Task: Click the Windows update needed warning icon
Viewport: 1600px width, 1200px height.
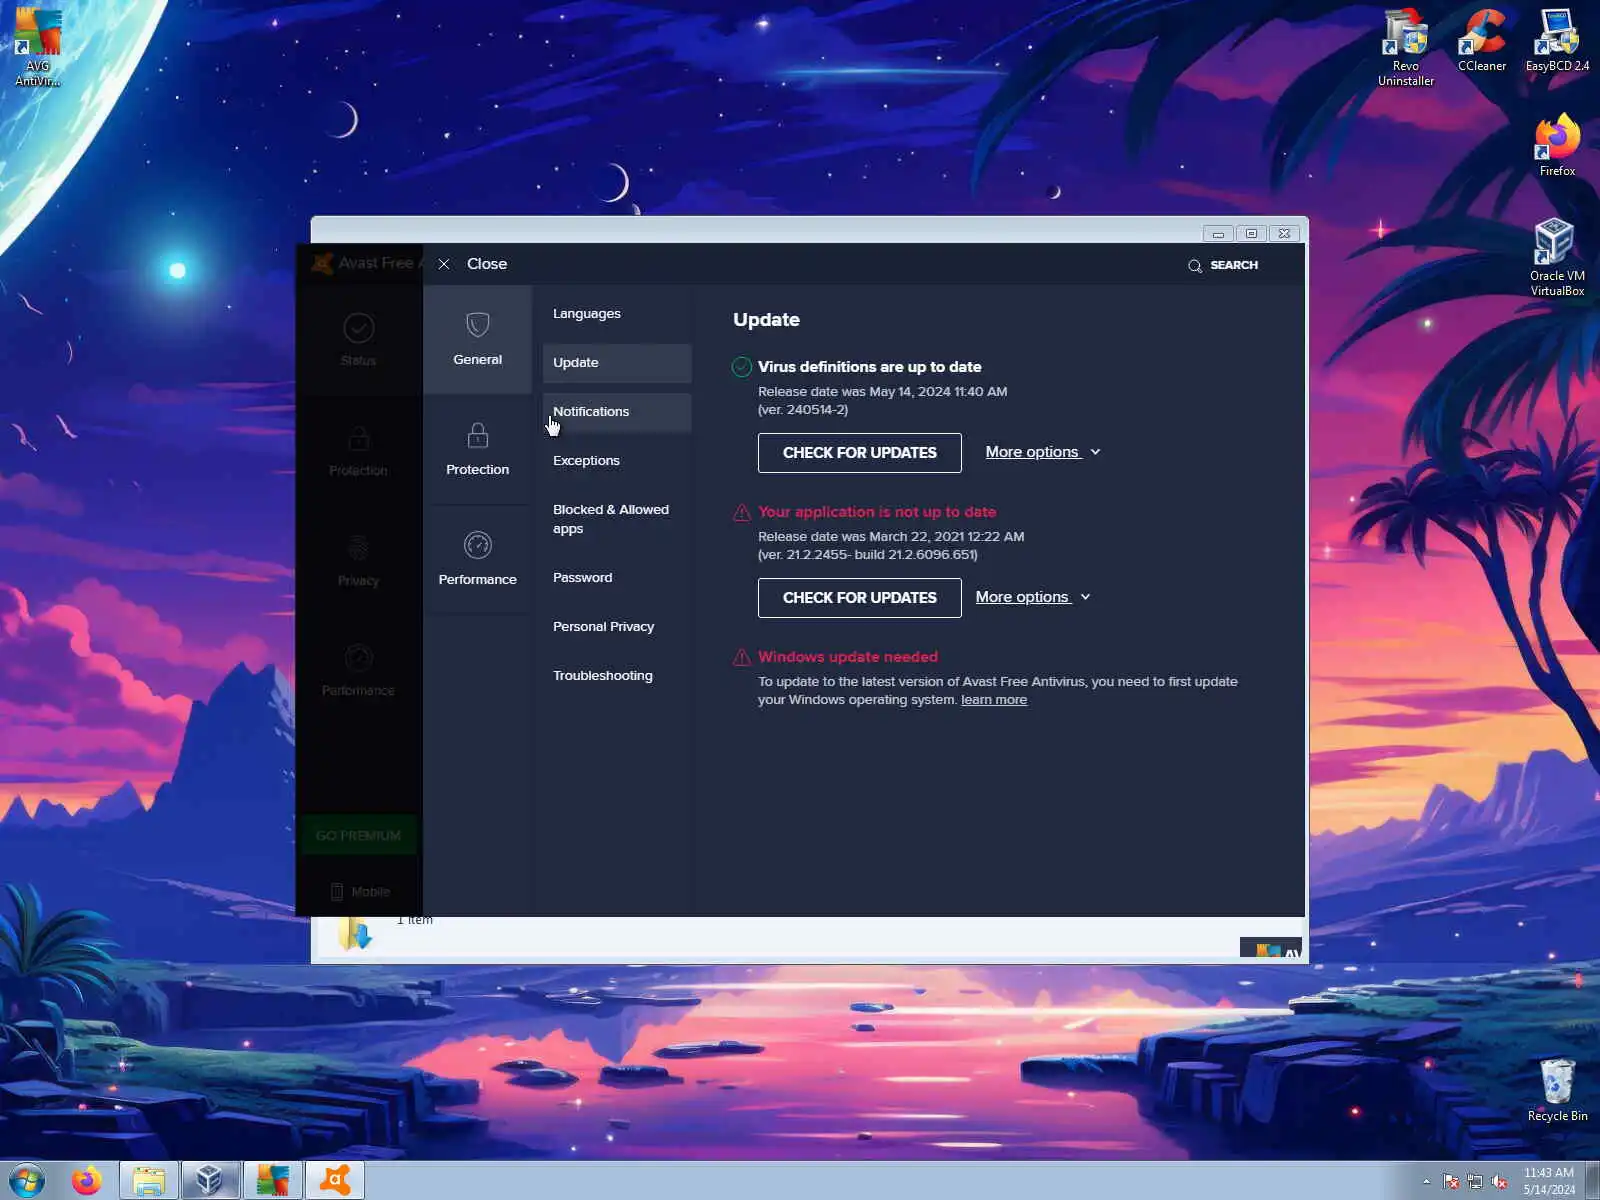Action: pyautogui.click(x=741, y=657)
